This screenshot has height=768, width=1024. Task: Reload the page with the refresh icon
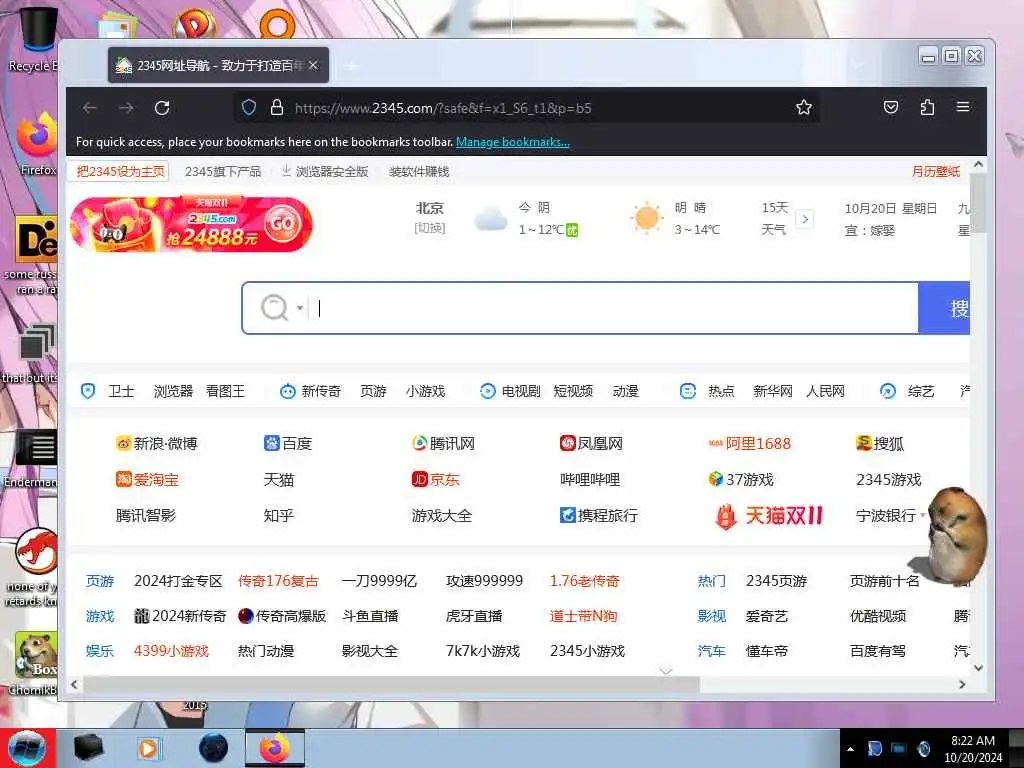pyautogui.click(x=162, y=108)
